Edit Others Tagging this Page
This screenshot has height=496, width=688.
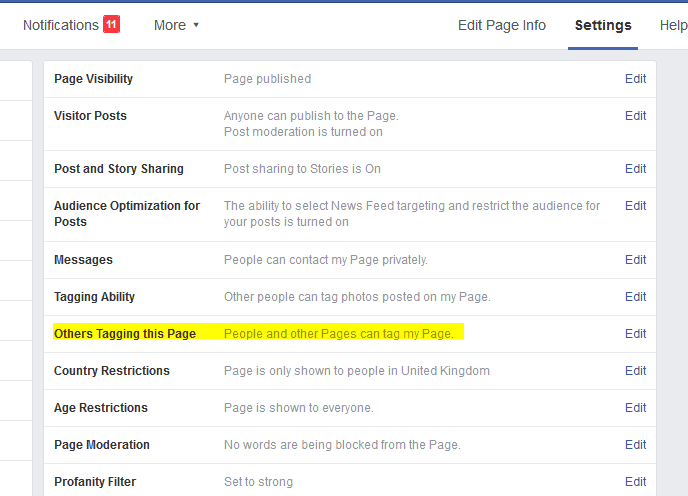click(635, 334)
